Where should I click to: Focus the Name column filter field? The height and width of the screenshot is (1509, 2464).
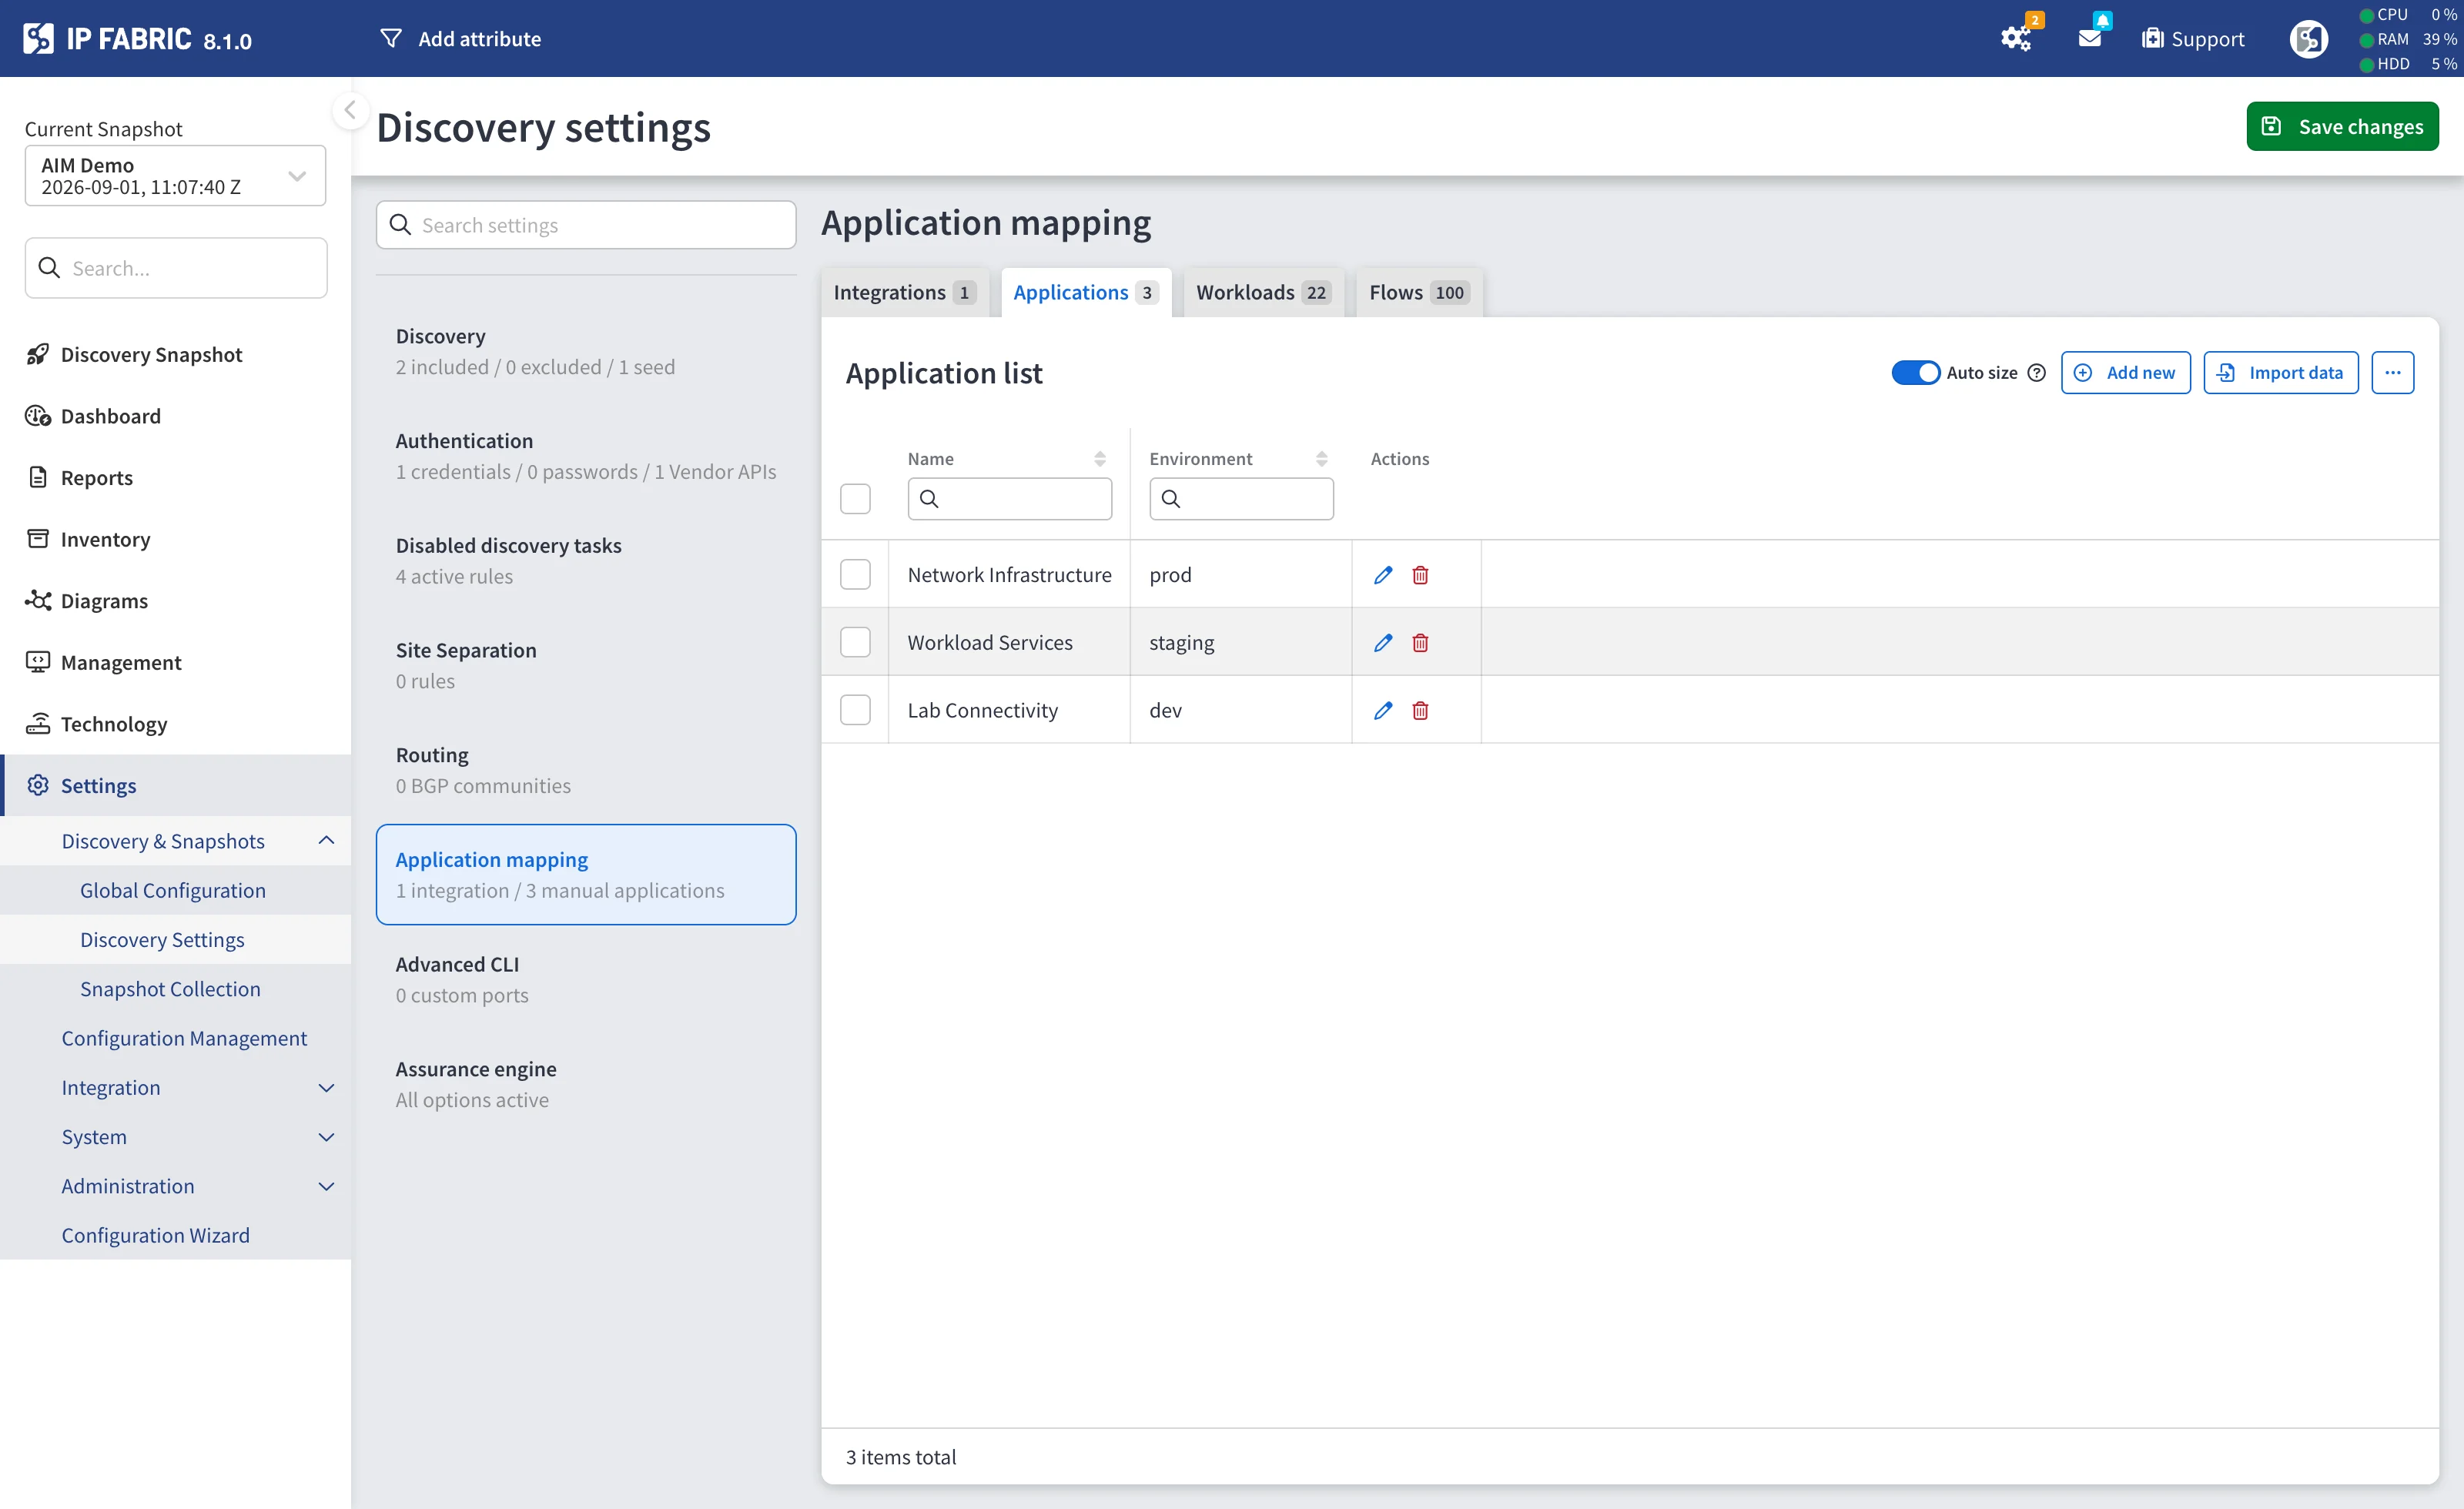[1009, 499]
